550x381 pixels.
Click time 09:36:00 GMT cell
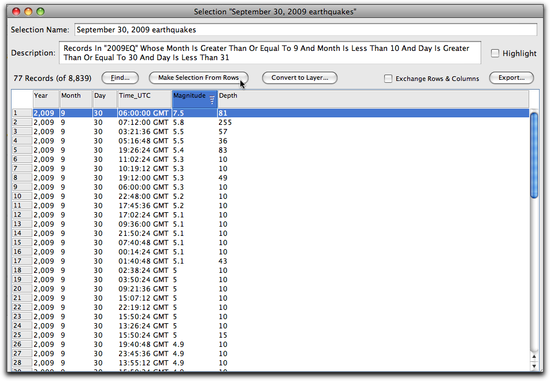[x=144, y=224]
